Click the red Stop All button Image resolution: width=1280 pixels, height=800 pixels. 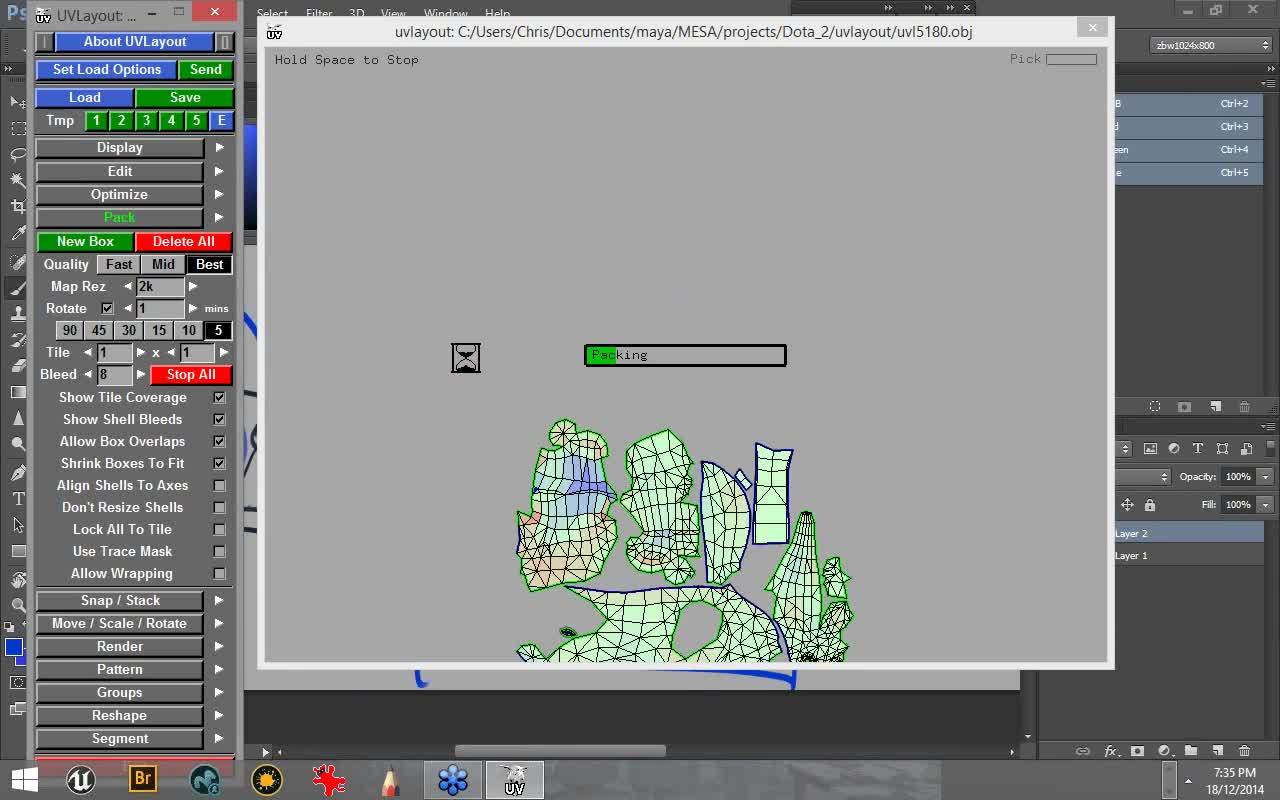point(191,374)
